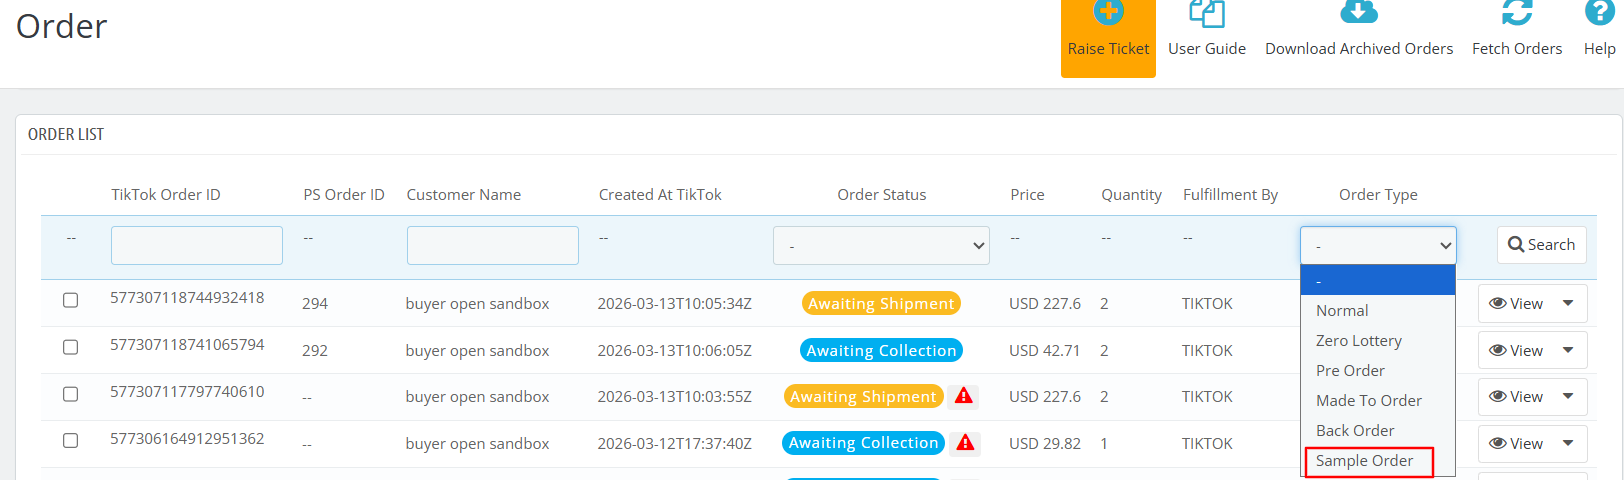The image size is (1624, 480).
Task: Click warning icon on order 577307117797740610
Action: [964, 396]
